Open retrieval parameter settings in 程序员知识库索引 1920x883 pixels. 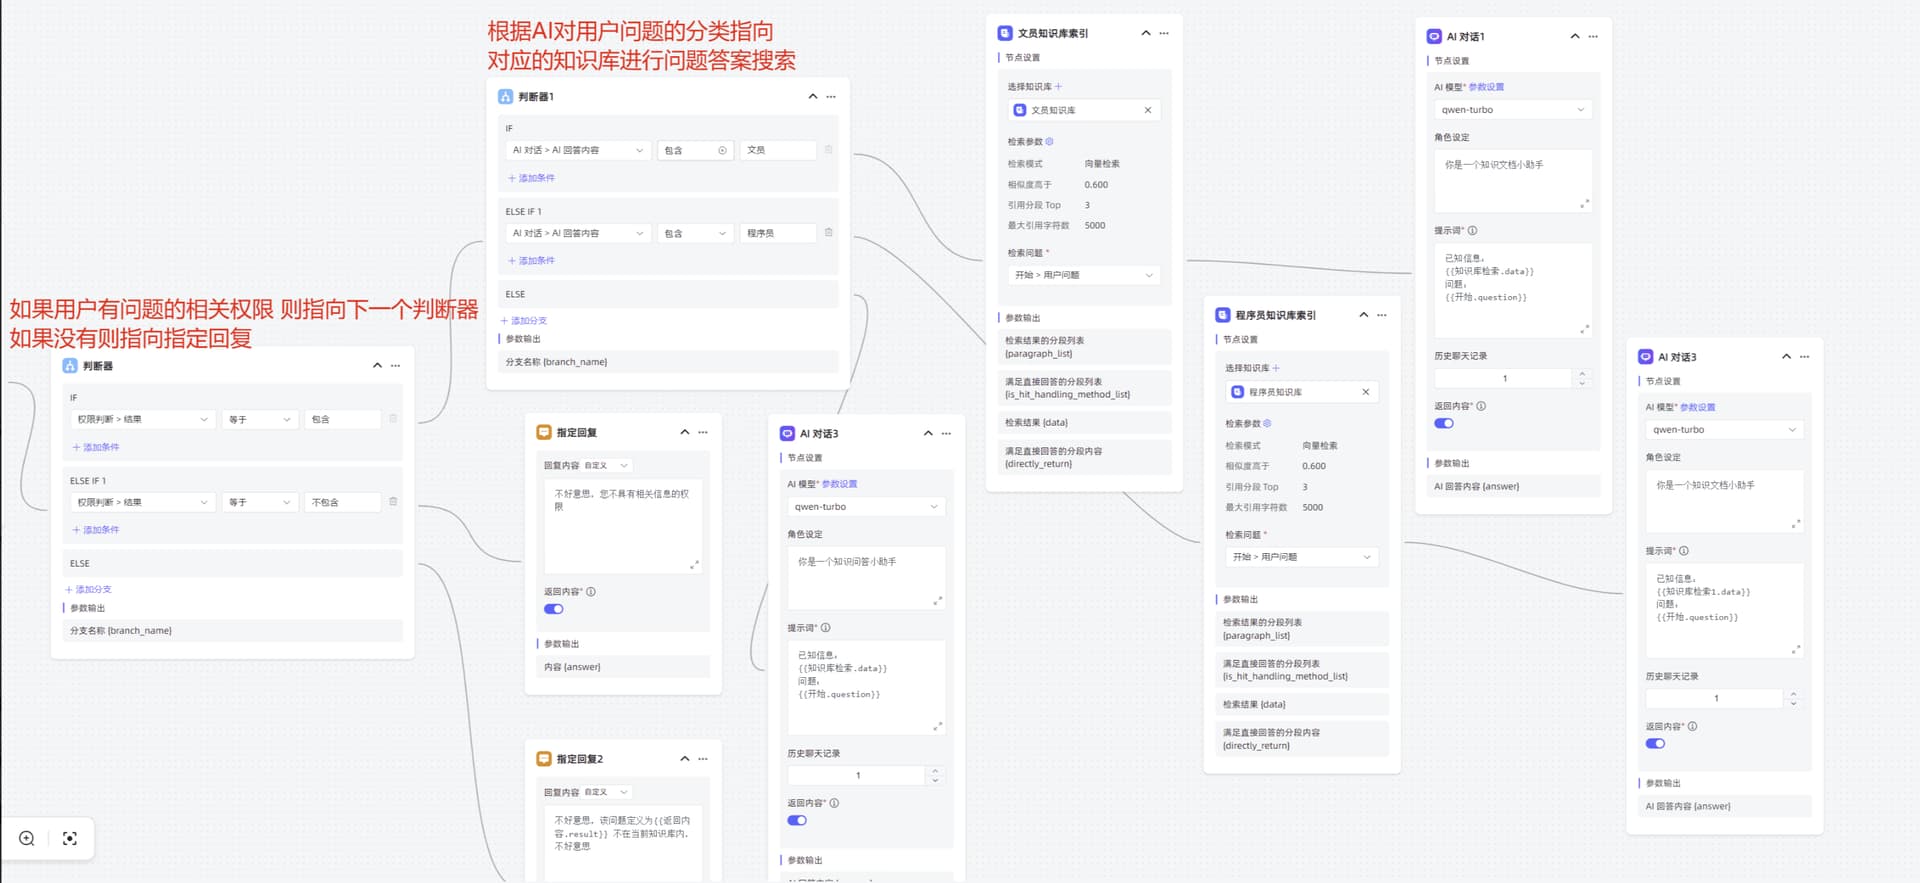[1267, 424]
